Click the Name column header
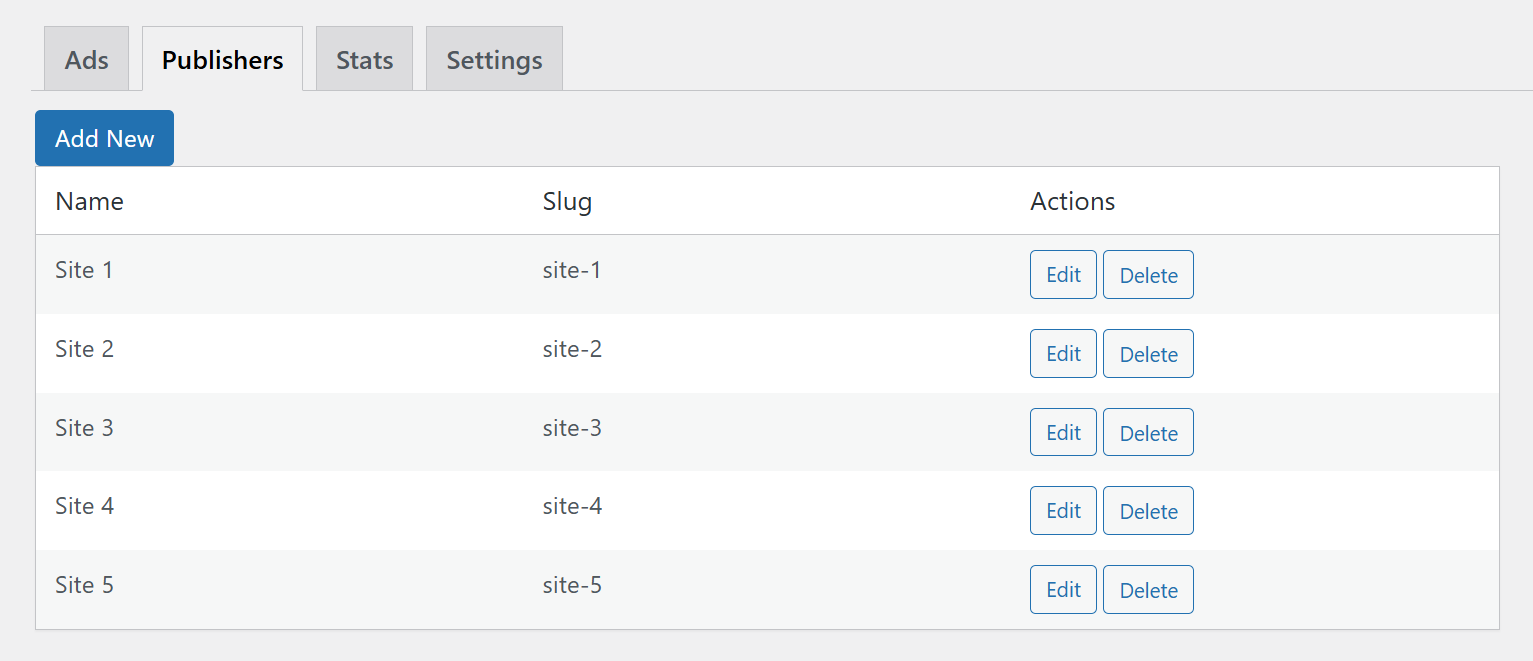The height and width of the screenshot is (661, 1533). coord(89,201)
